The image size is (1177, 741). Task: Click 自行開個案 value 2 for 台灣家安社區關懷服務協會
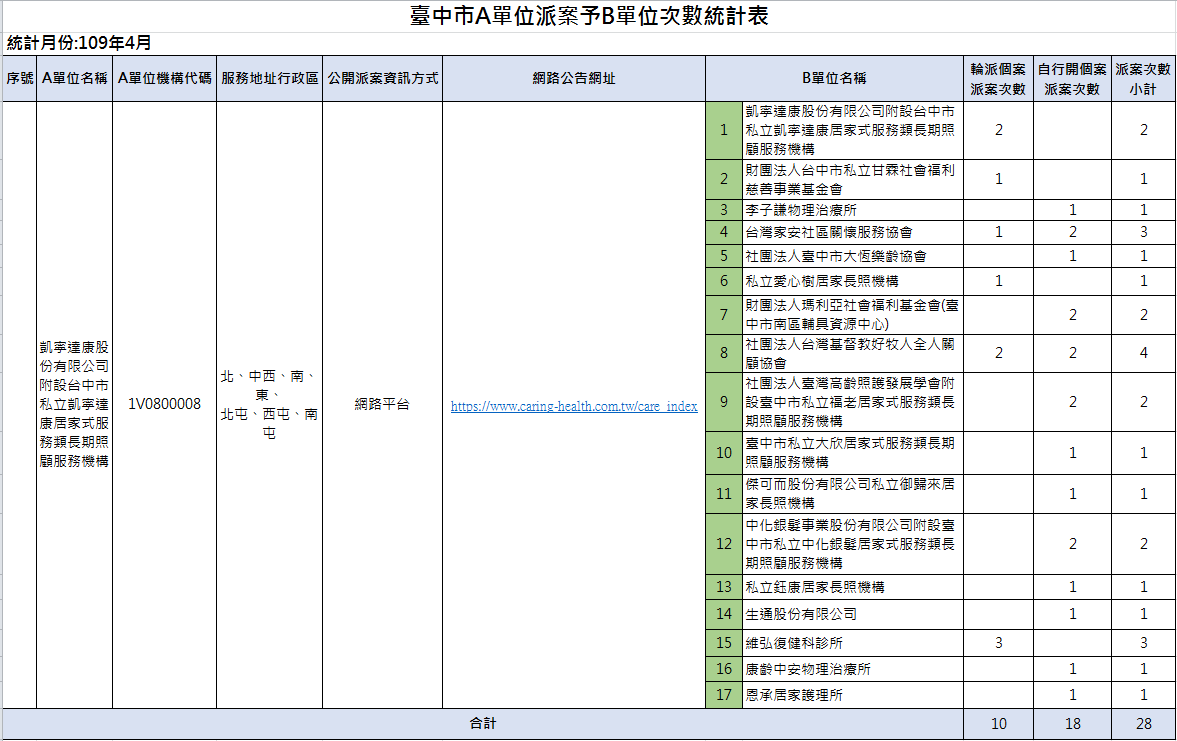click(1073, 232)
